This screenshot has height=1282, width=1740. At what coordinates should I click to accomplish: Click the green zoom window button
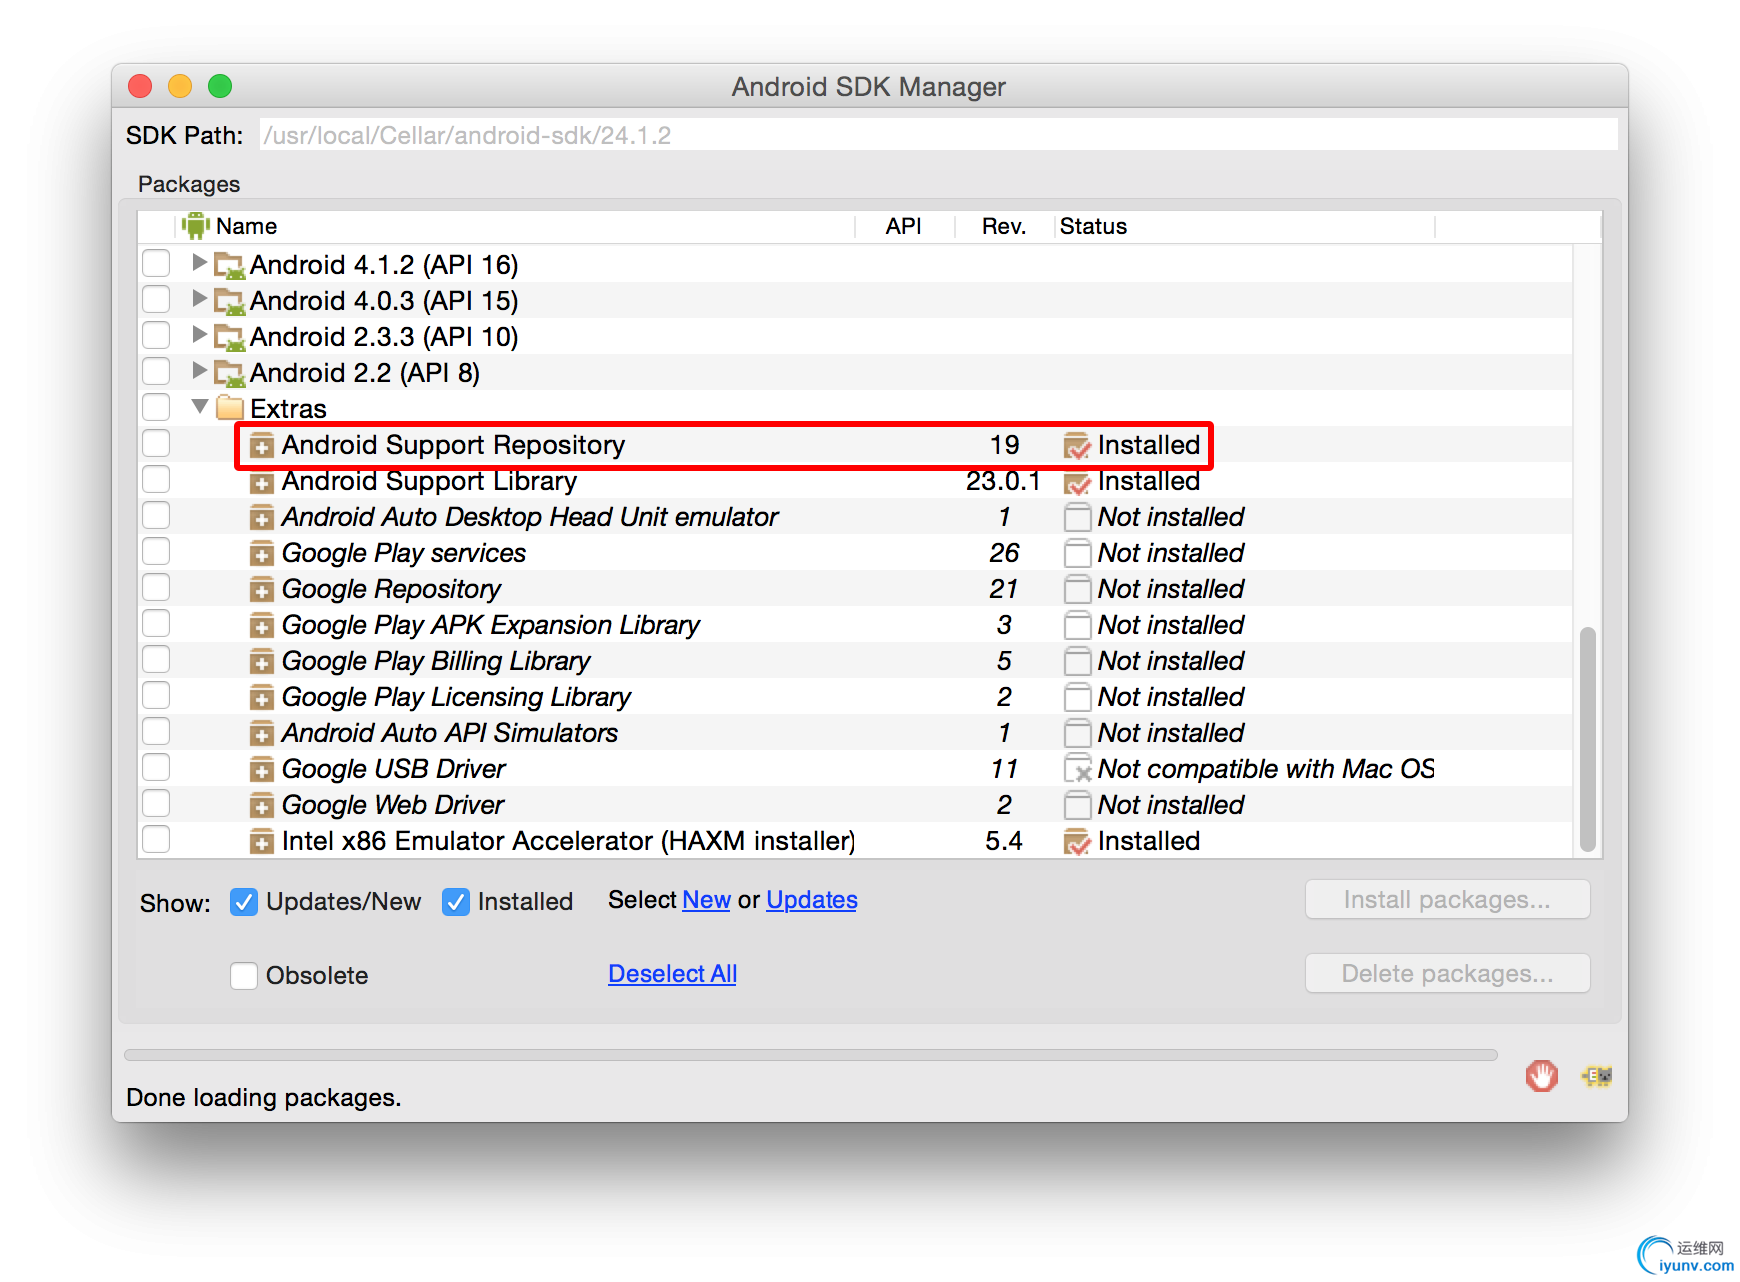click(220, 86)
